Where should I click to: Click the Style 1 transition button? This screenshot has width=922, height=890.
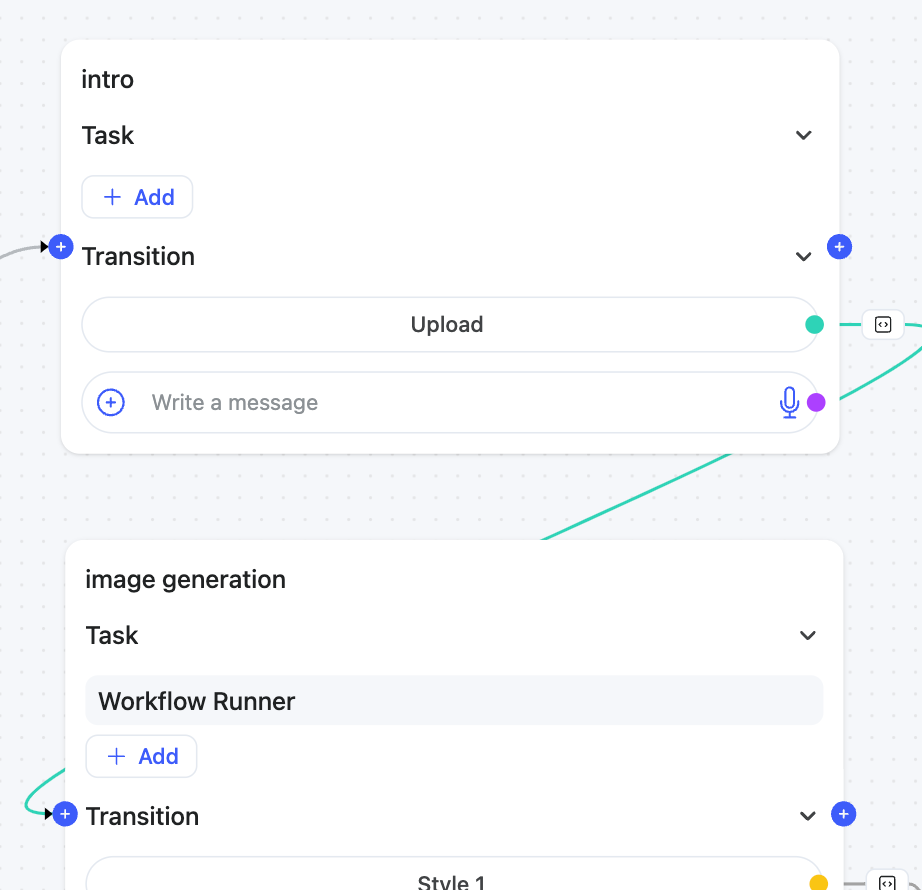coord(450,880)
